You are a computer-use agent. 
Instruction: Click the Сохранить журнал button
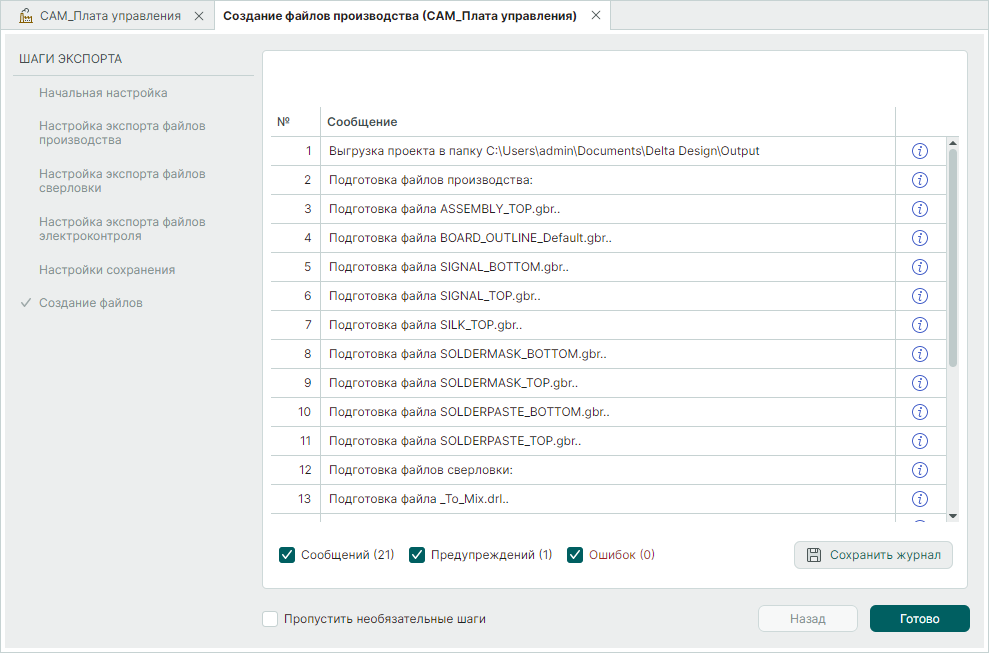(x=873, y=555)
